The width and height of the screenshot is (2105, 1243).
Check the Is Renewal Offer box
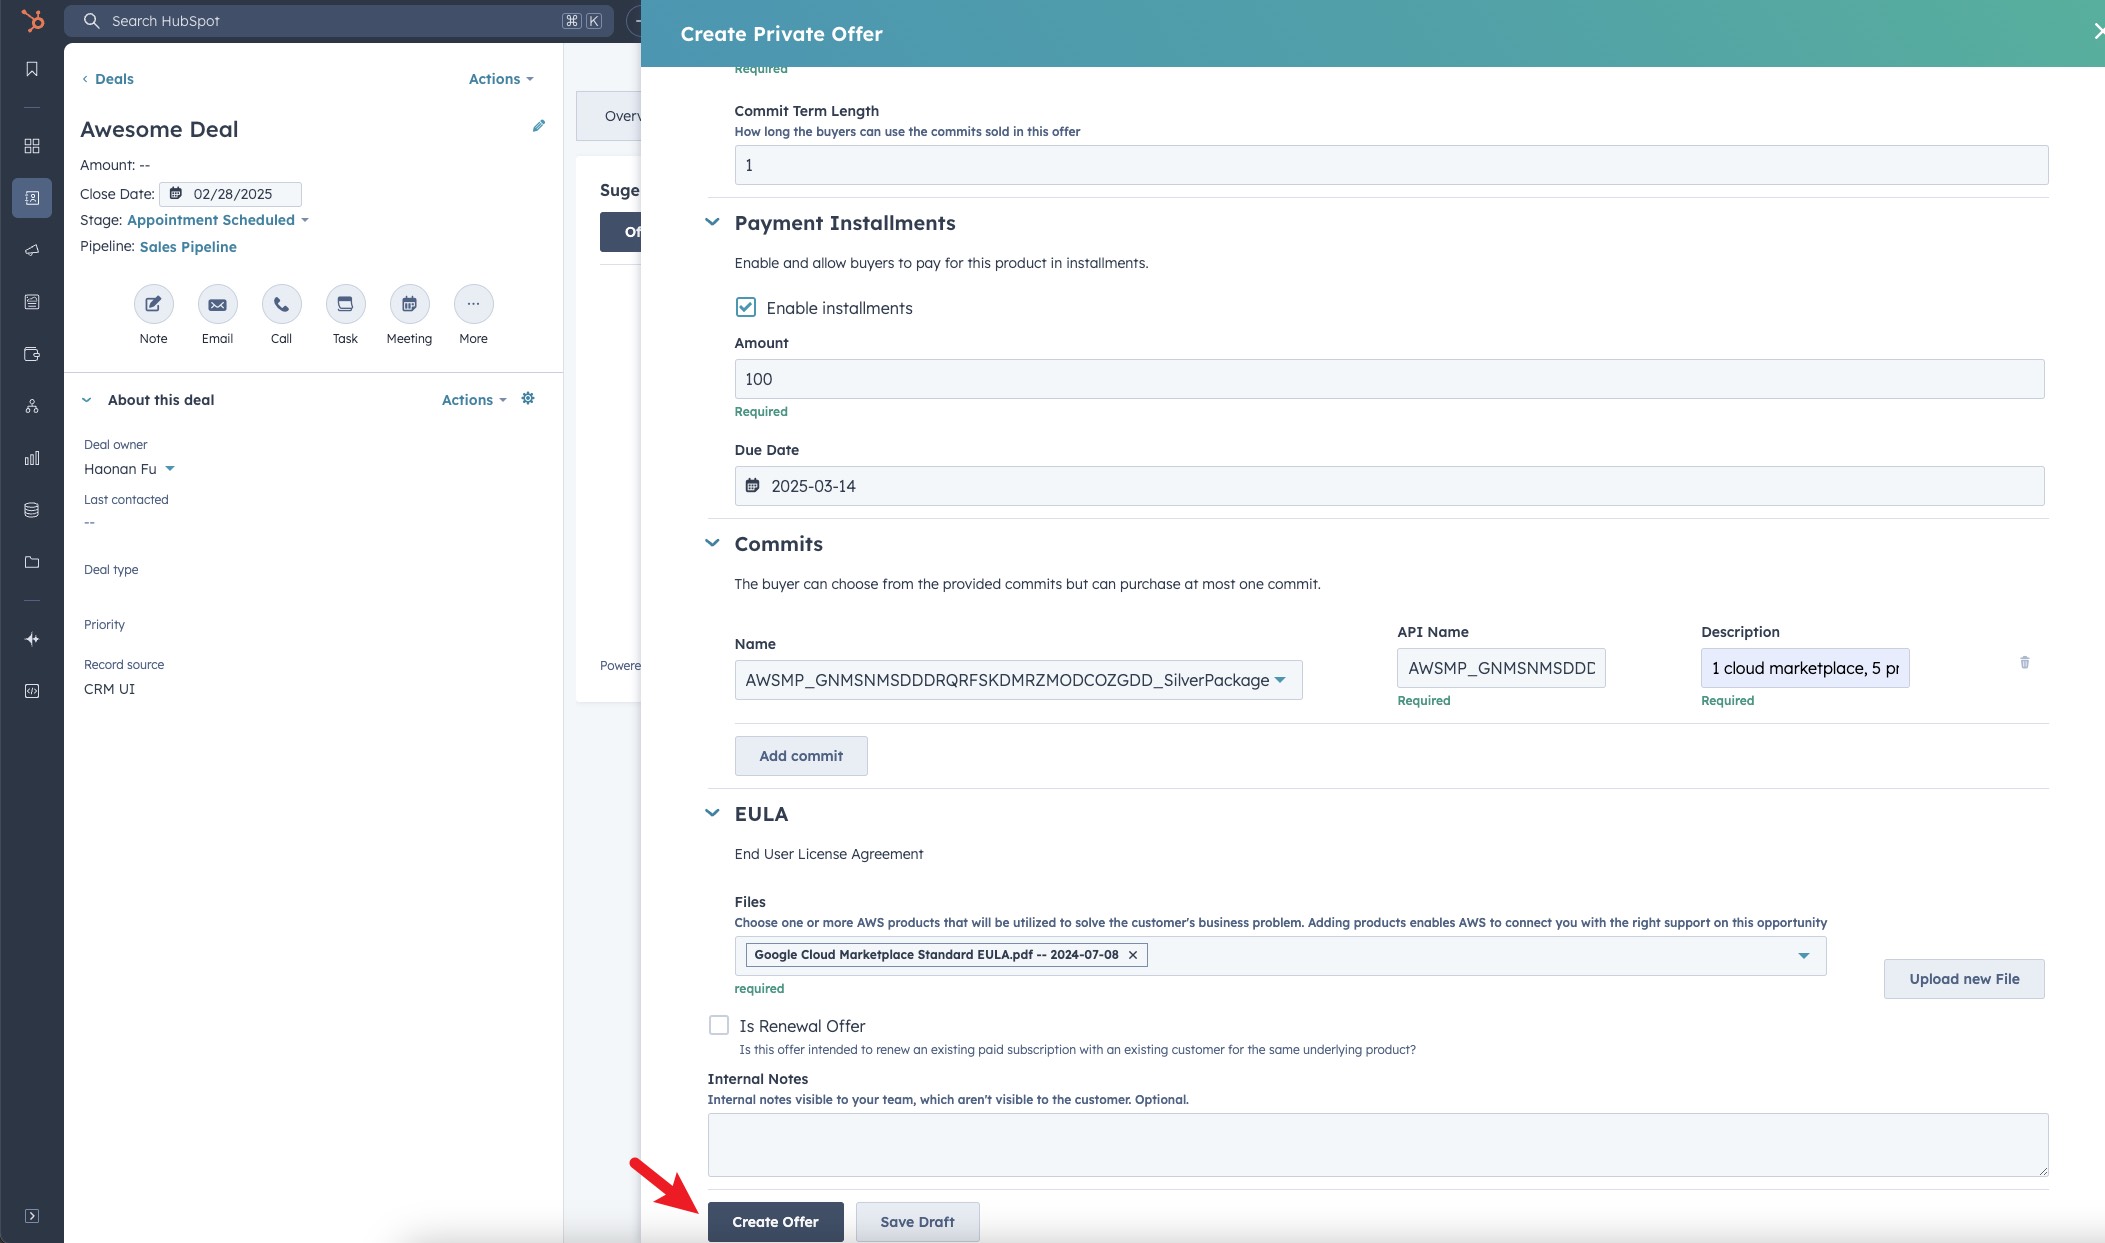point(719,1025)
